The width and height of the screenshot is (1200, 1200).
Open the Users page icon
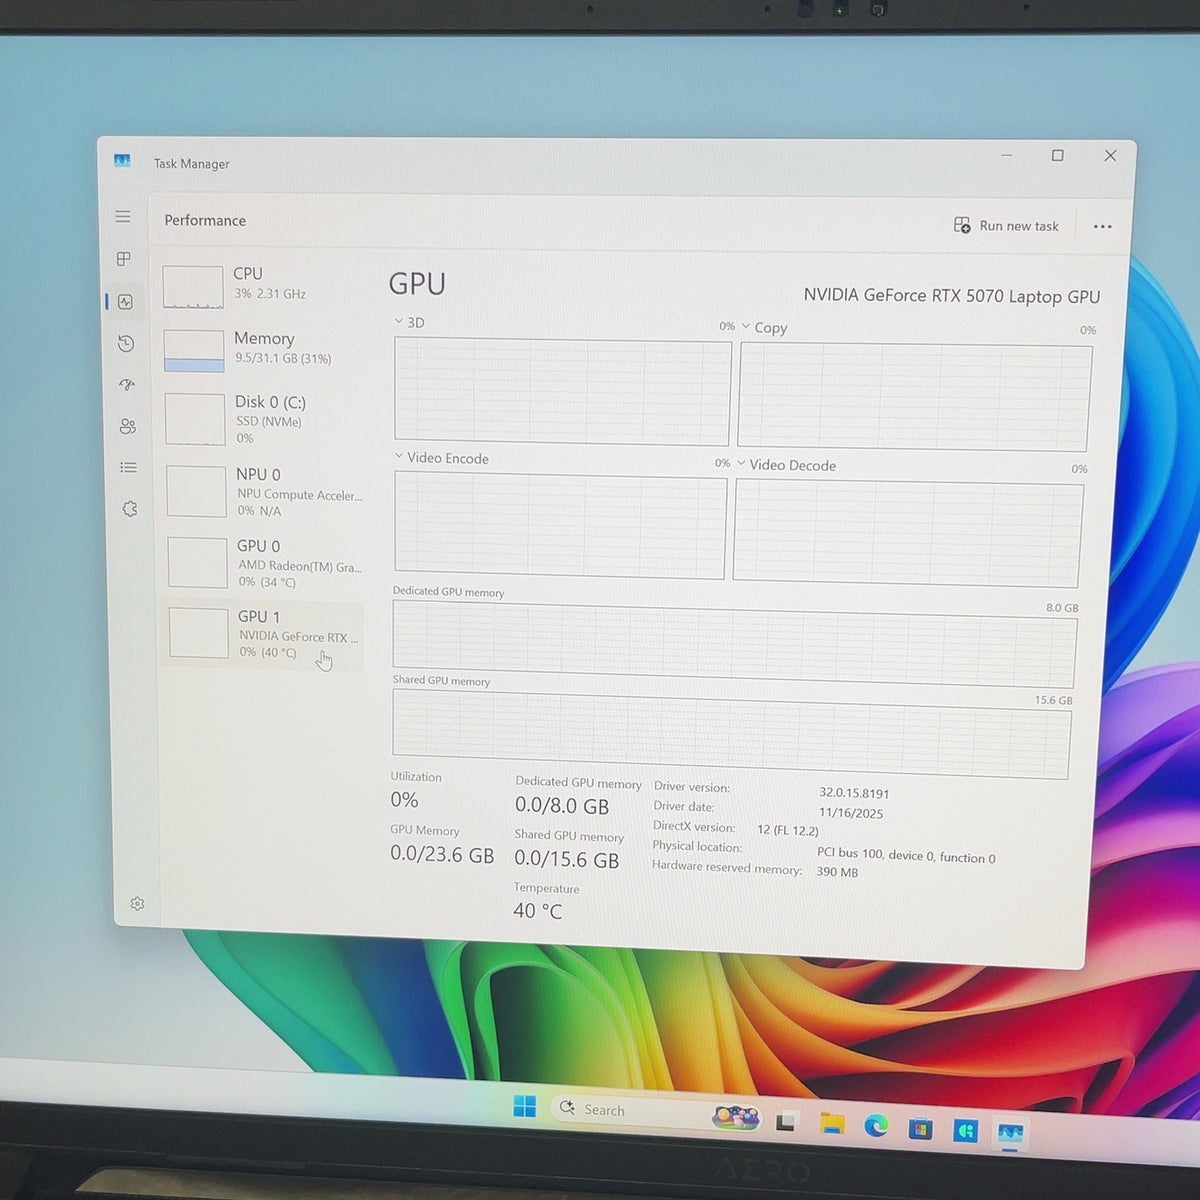tap(128, 426)
